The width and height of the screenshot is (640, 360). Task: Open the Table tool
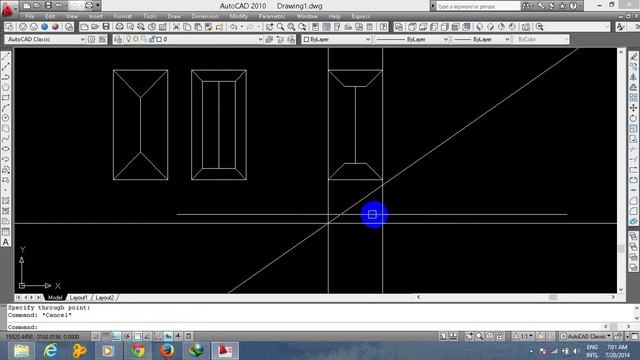point(6,231)
